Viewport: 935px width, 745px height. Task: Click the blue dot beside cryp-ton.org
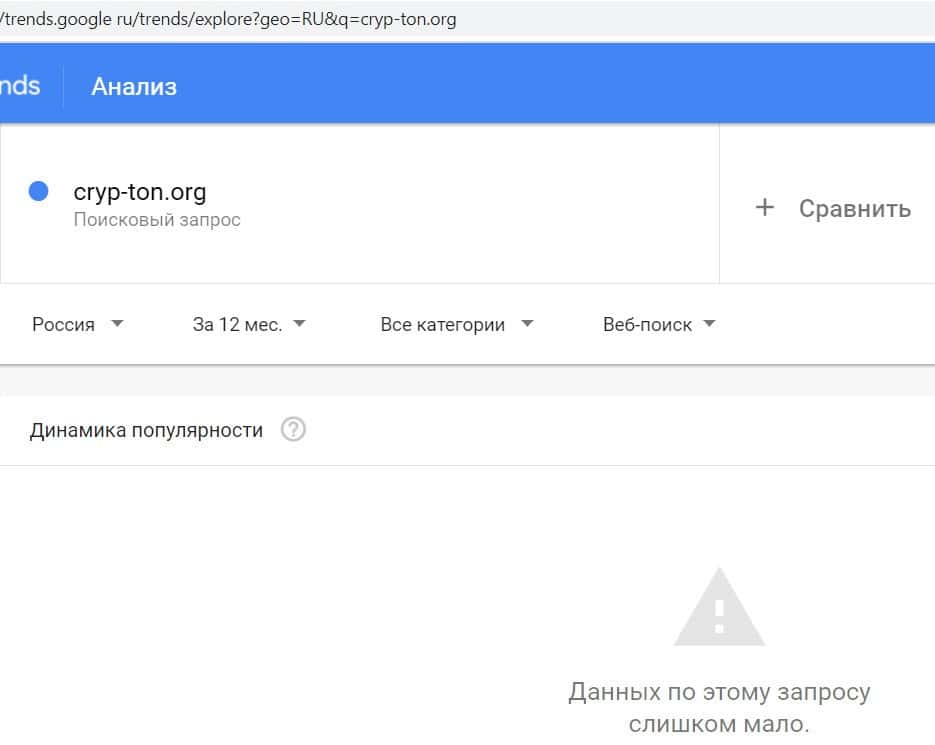(x=39, y=191)
